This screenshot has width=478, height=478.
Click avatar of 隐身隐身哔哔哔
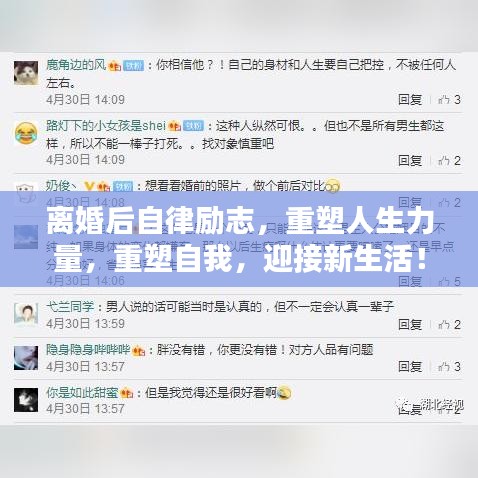(x=26, y=358)
